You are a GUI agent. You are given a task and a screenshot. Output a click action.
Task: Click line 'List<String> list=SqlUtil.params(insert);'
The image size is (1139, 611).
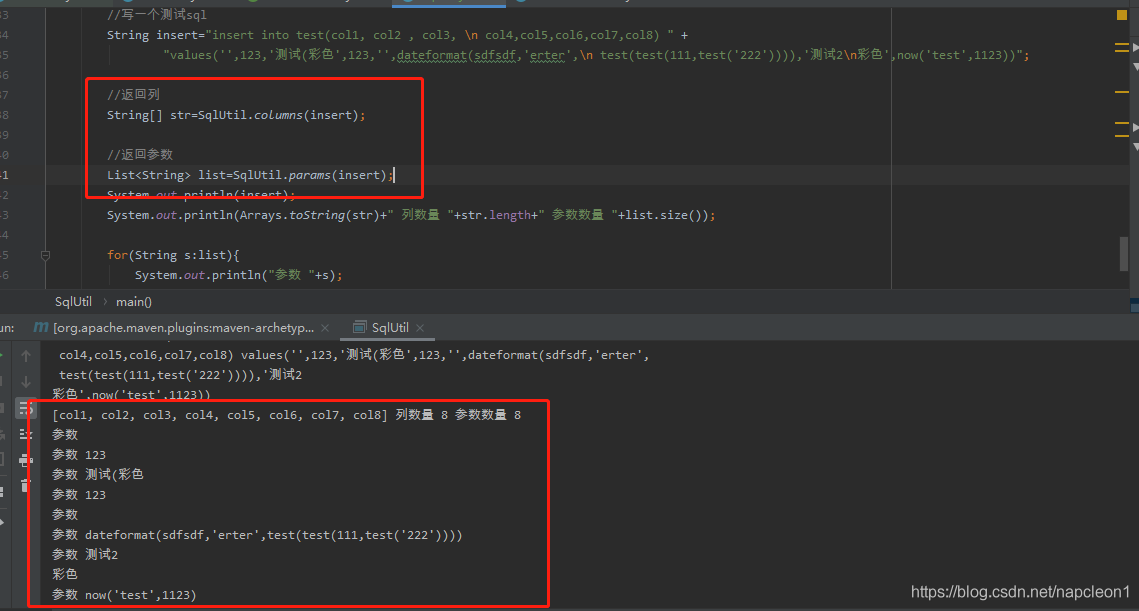(250, 175)
